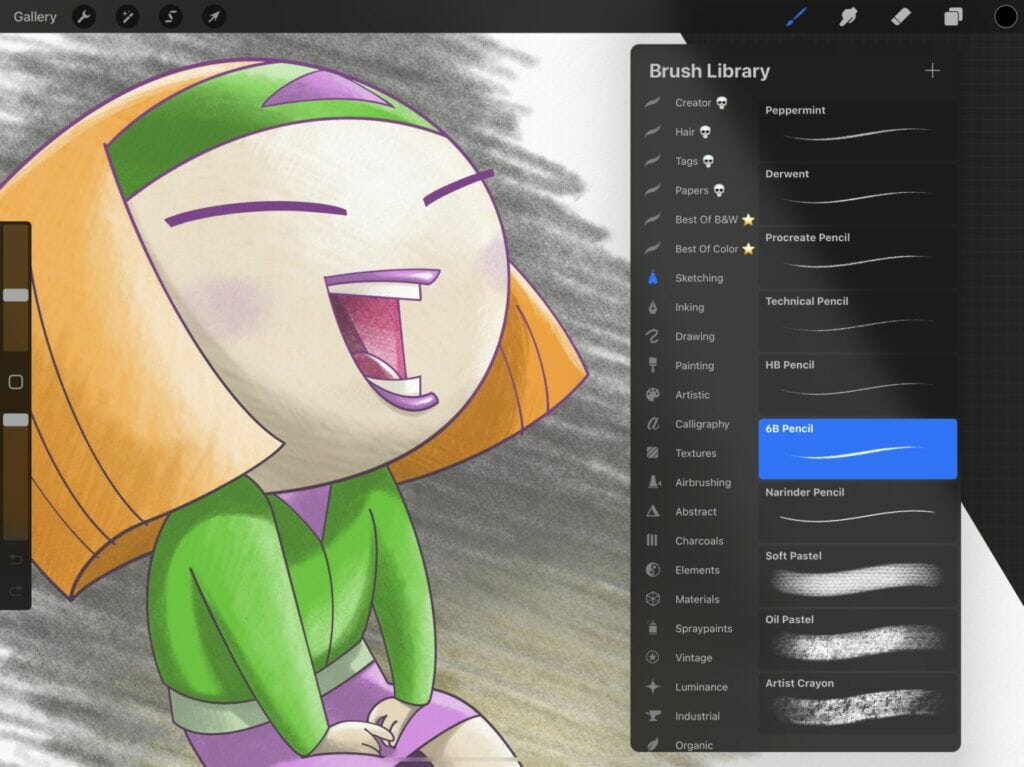The height and width of the screenshot is (767, 1024).
Task: Click the 'Brush Library' title text
Action: tap(709, 71)
